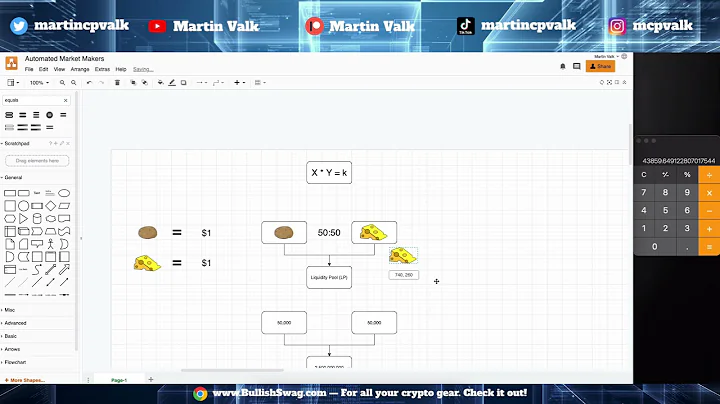Open the line color pencil tool
Screen dimensions: 720x404
click(x=172, y=83)
